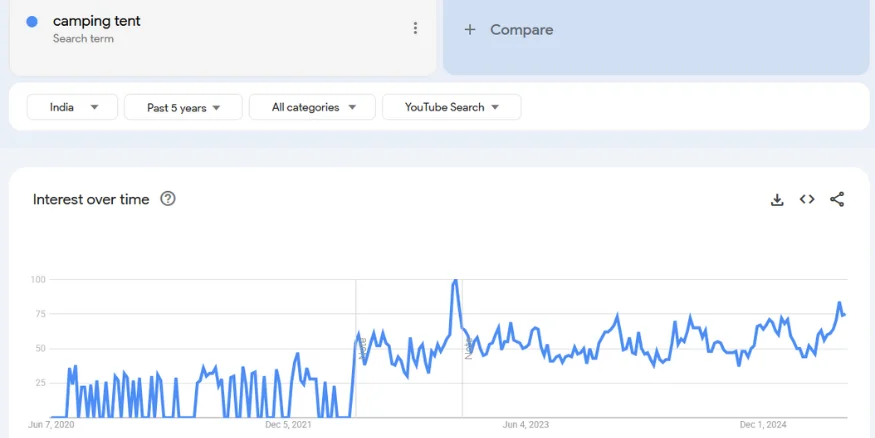Click the plus icon beside Compare
Image resolution: width=875 pixels, height=438 pixels.
[x=470, y=30]
